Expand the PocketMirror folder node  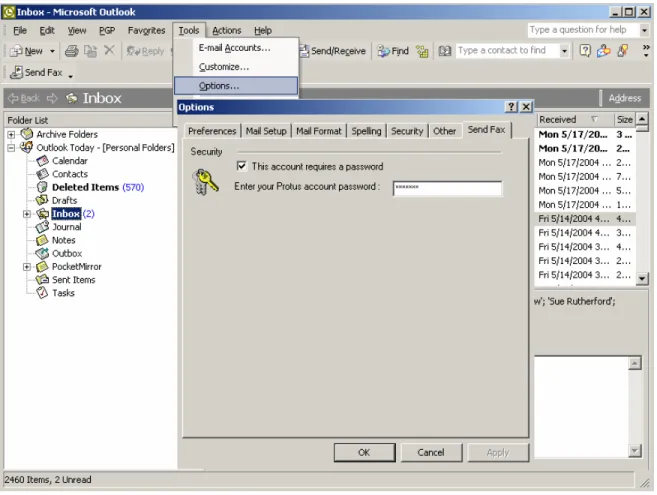pos(27,267)
